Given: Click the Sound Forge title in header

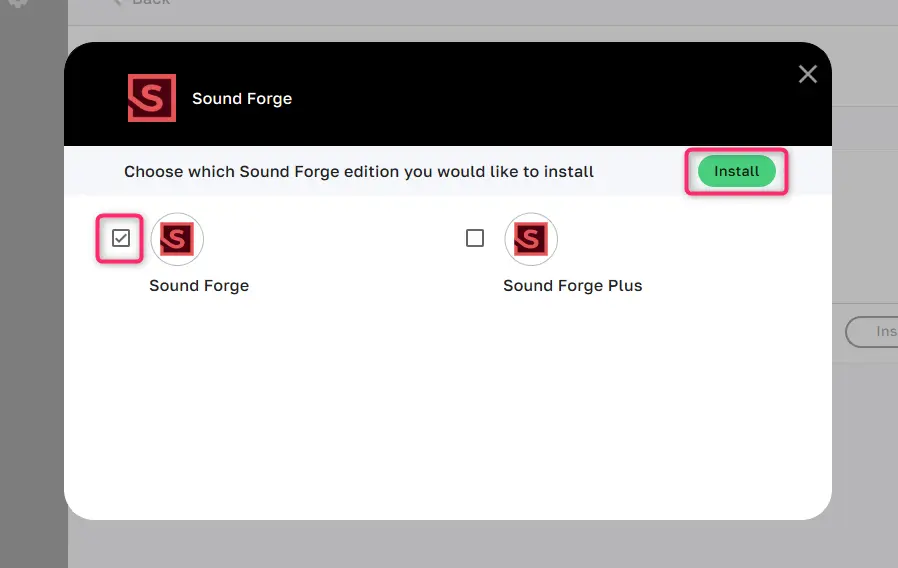Looking at the screenshot, I should 242,98.
